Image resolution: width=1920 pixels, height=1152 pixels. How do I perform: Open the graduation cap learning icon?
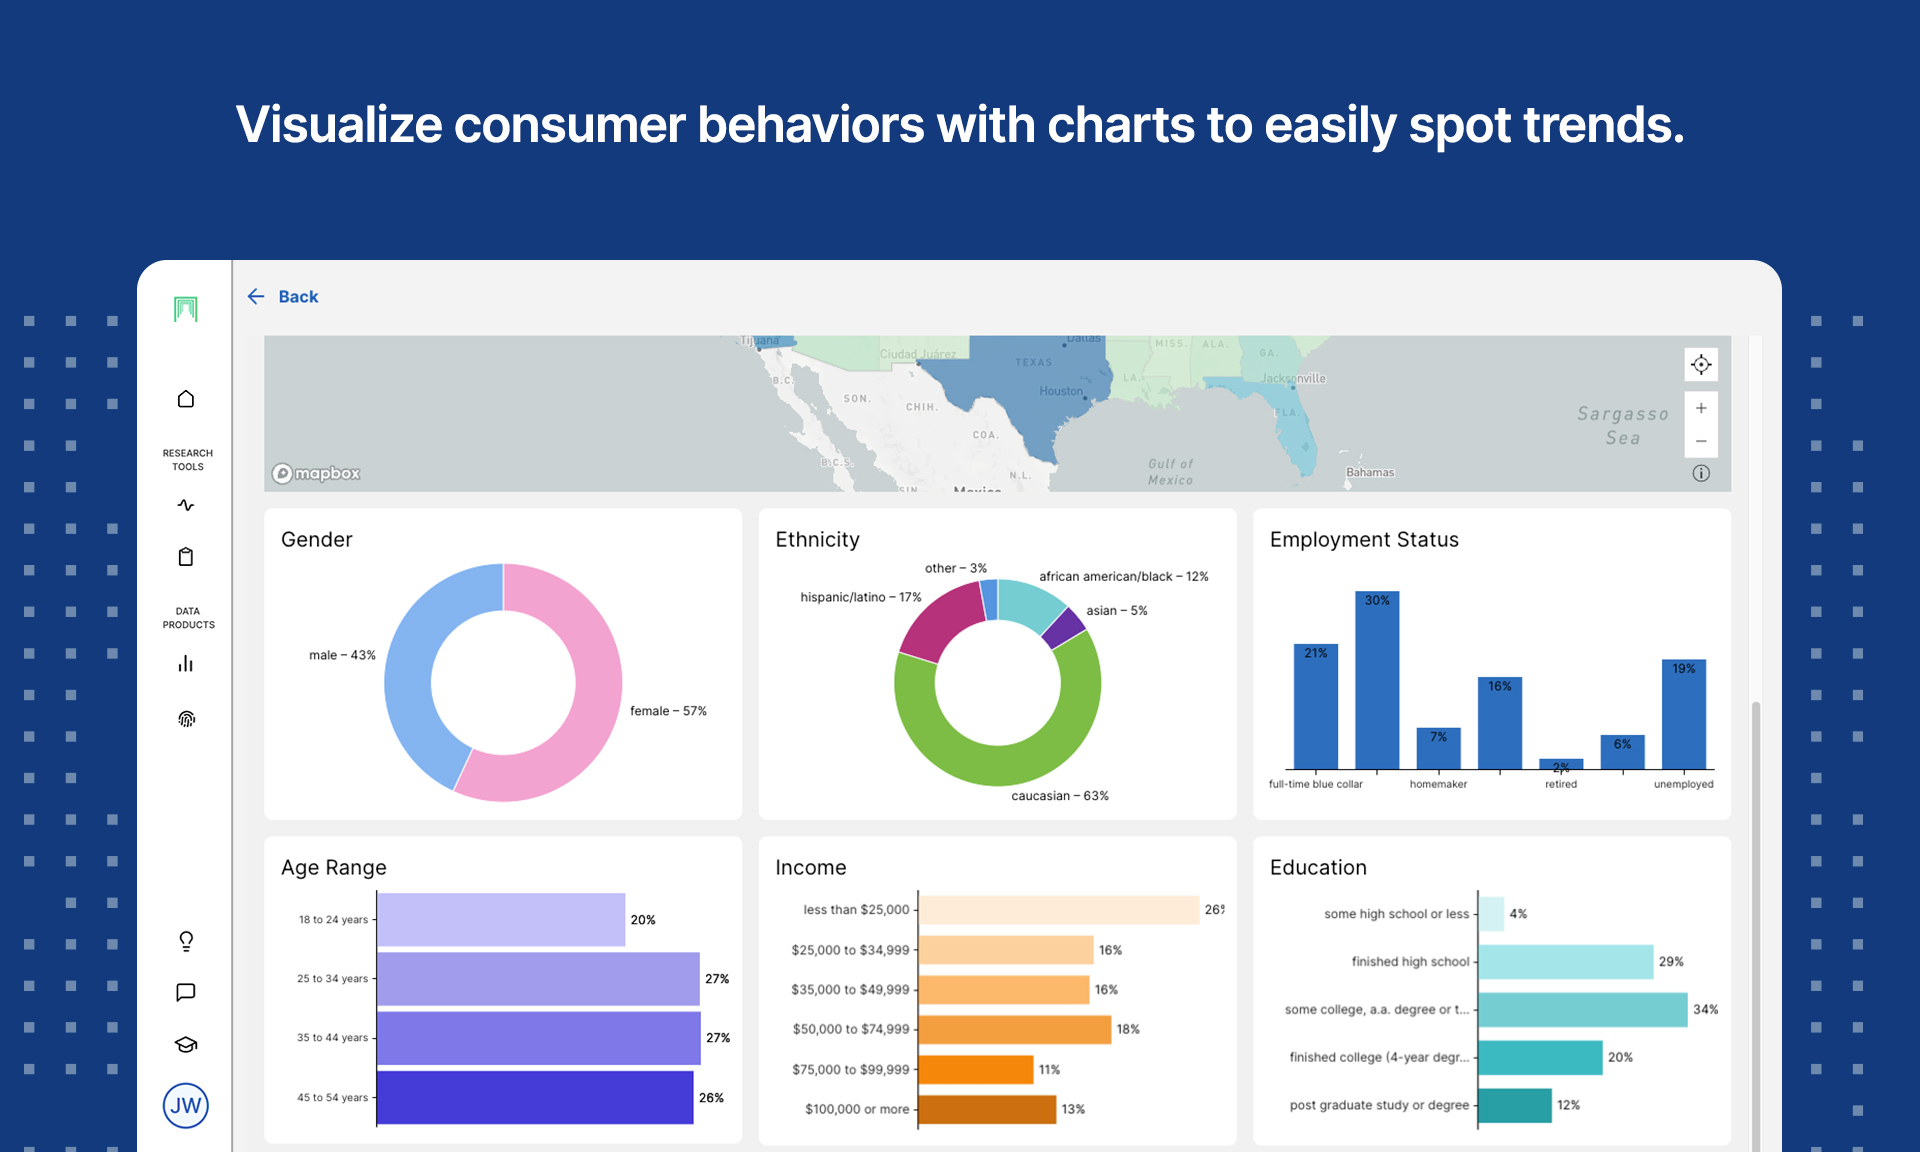(x=186, y=1045)
